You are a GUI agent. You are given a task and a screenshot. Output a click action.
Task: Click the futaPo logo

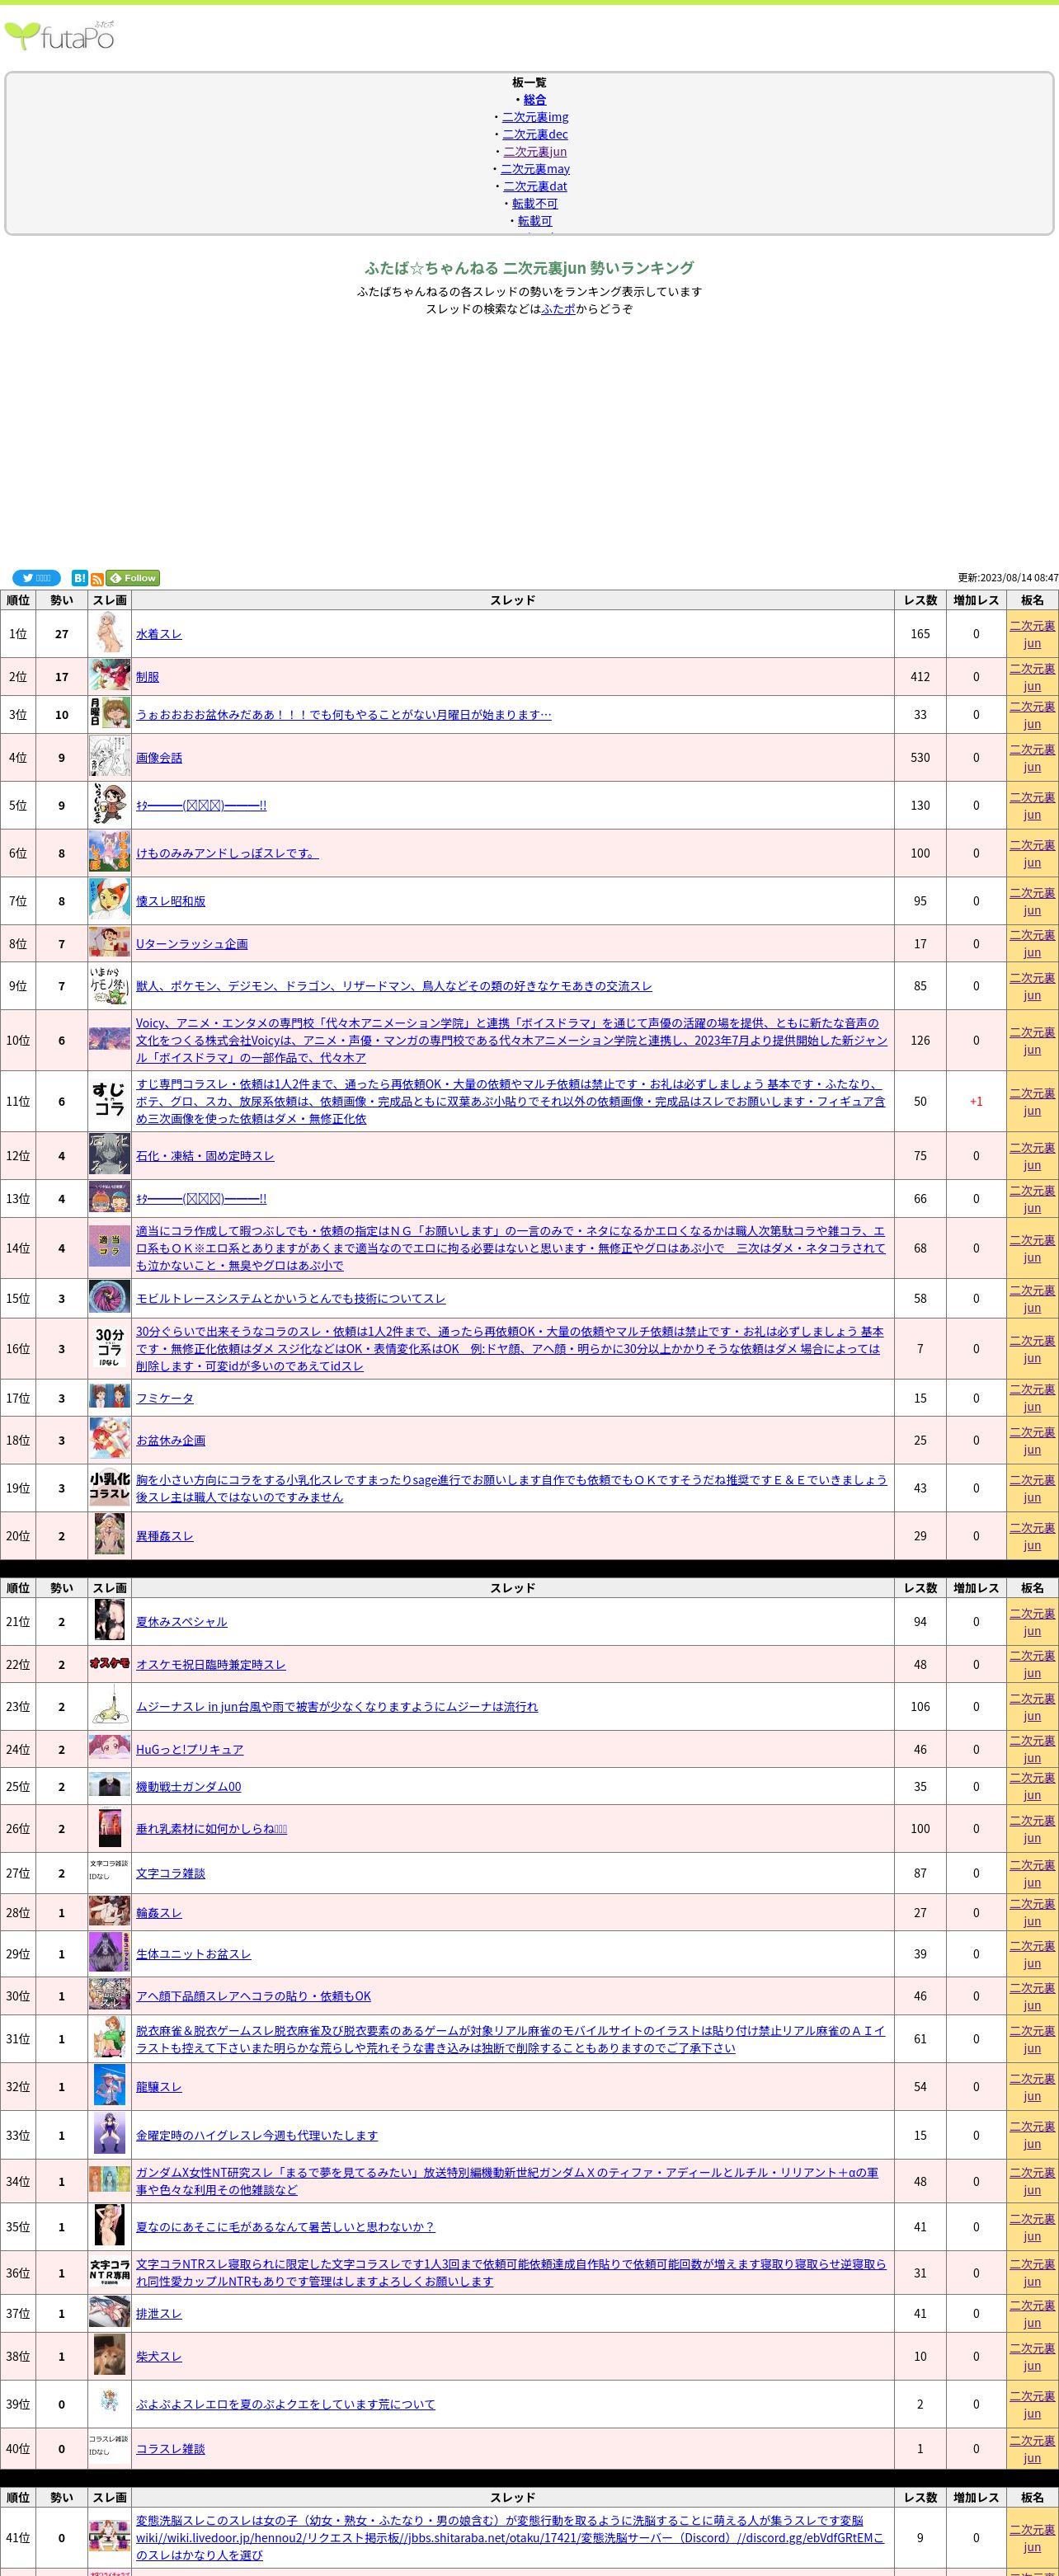coord(60,35)
